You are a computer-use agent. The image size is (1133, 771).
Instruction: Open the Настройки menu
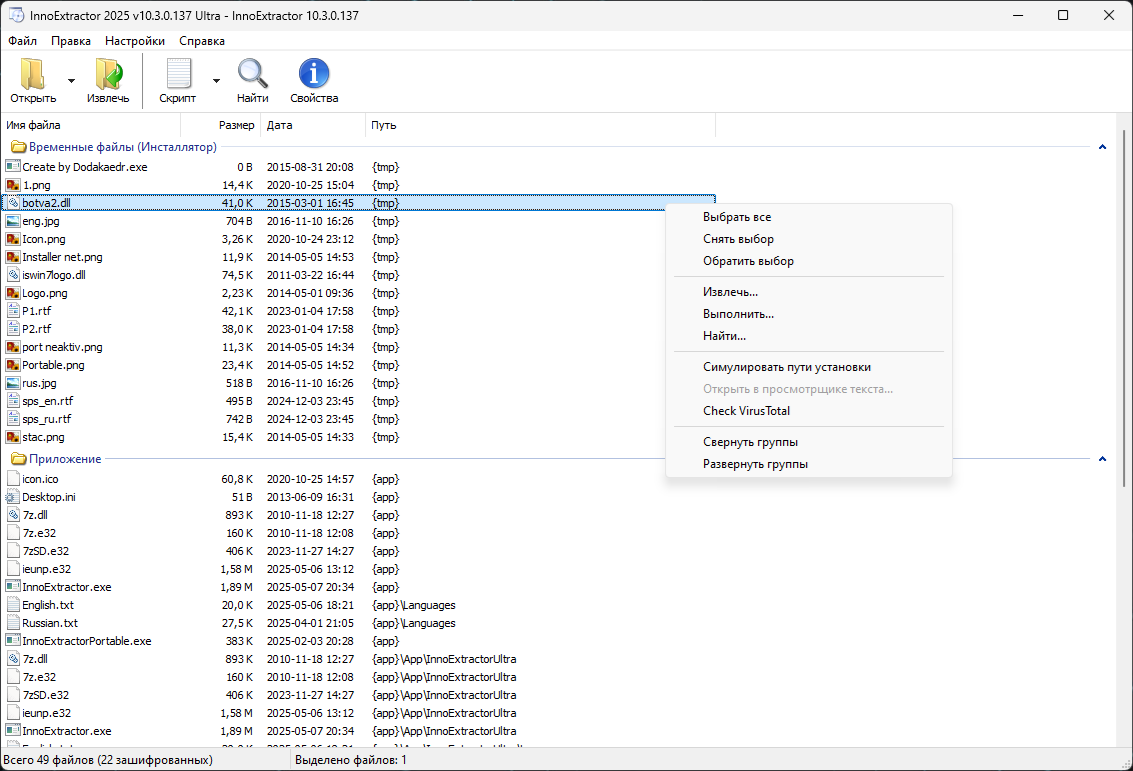tap(134, 41)
